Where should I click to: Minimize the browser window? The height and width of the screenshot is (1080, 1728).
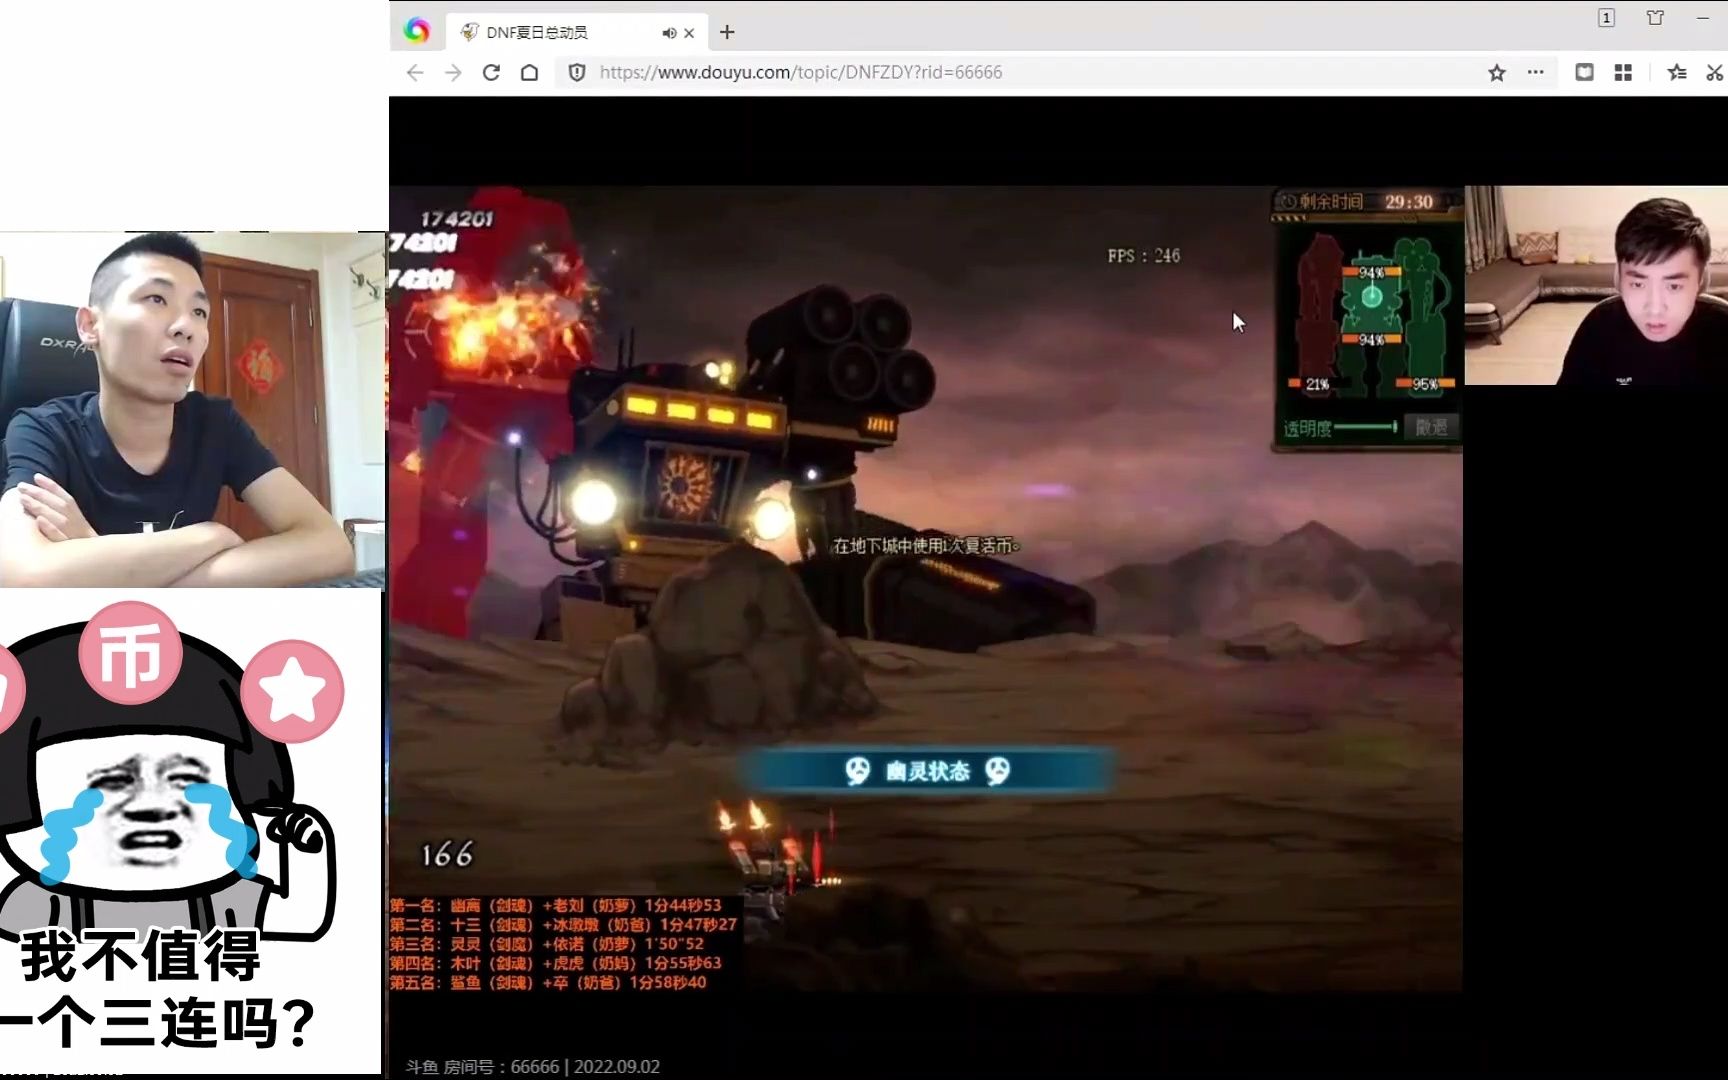(x=1702, y=18)
